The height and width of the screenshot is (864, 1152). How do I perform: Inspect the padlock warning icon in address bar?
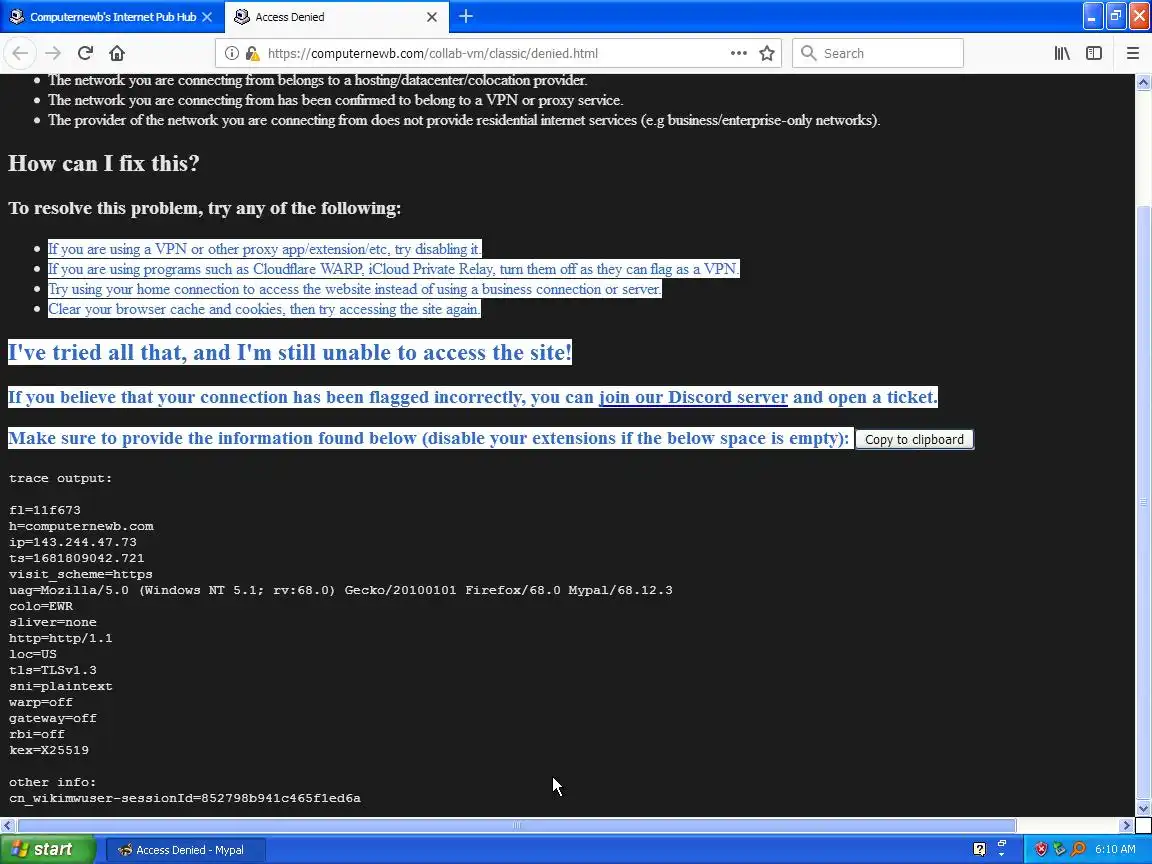pyautogui.click(x=253, y=53)
